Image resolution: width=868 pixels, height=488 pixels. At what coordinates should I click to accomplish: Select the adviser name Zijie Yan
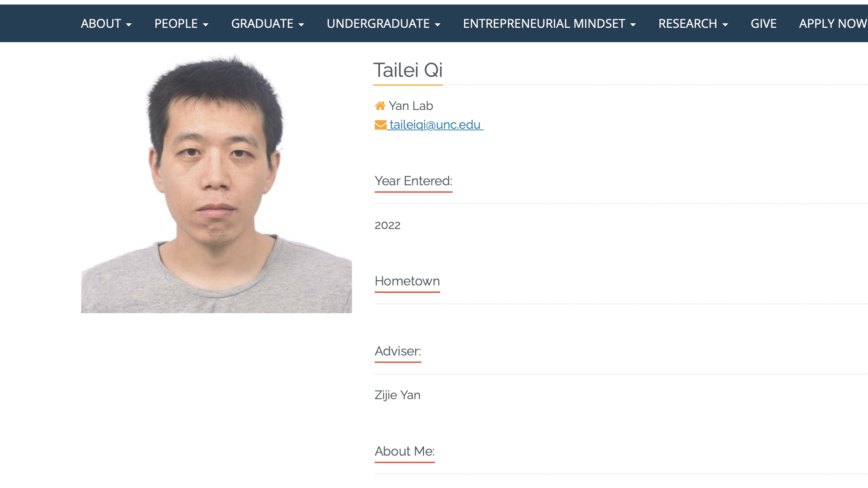pyautogui.click(x=397, y=395)
